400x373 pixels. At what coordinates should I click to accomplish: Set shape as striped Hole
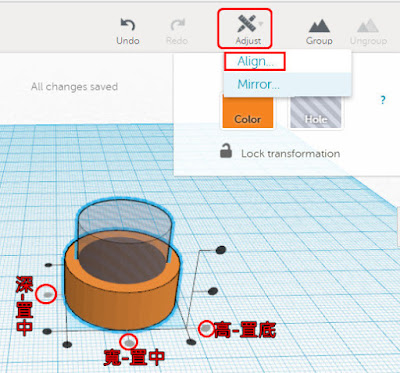[x=316, y=112]
